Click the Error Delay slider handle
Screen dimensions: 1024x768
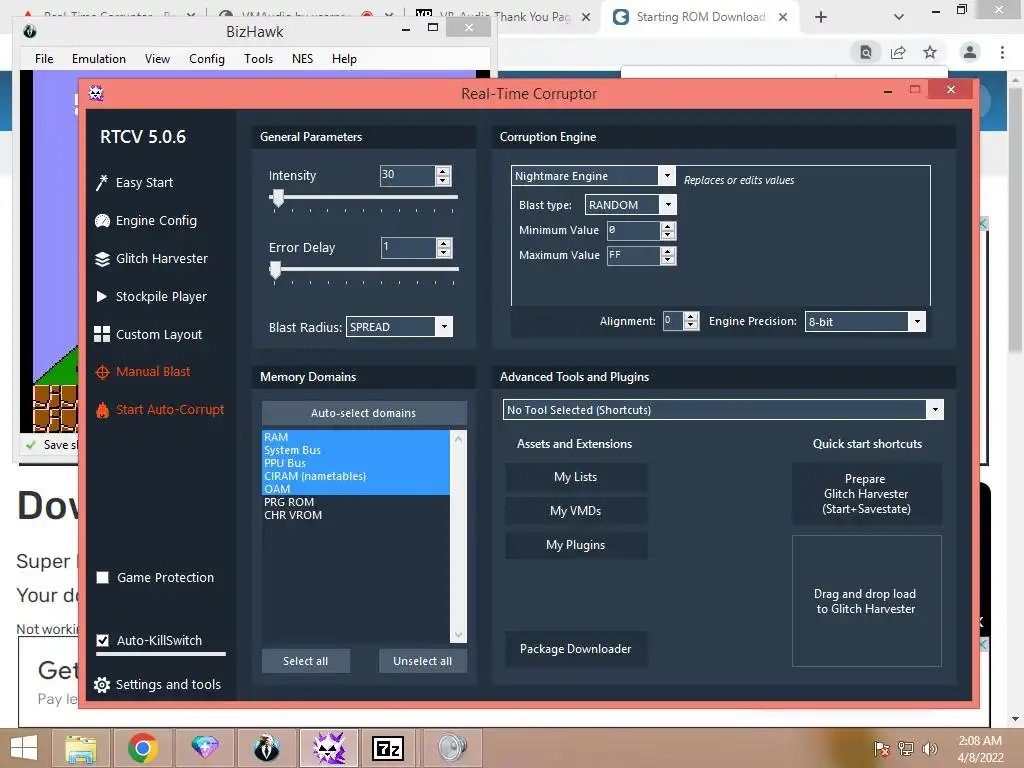(x=276, y=270)
